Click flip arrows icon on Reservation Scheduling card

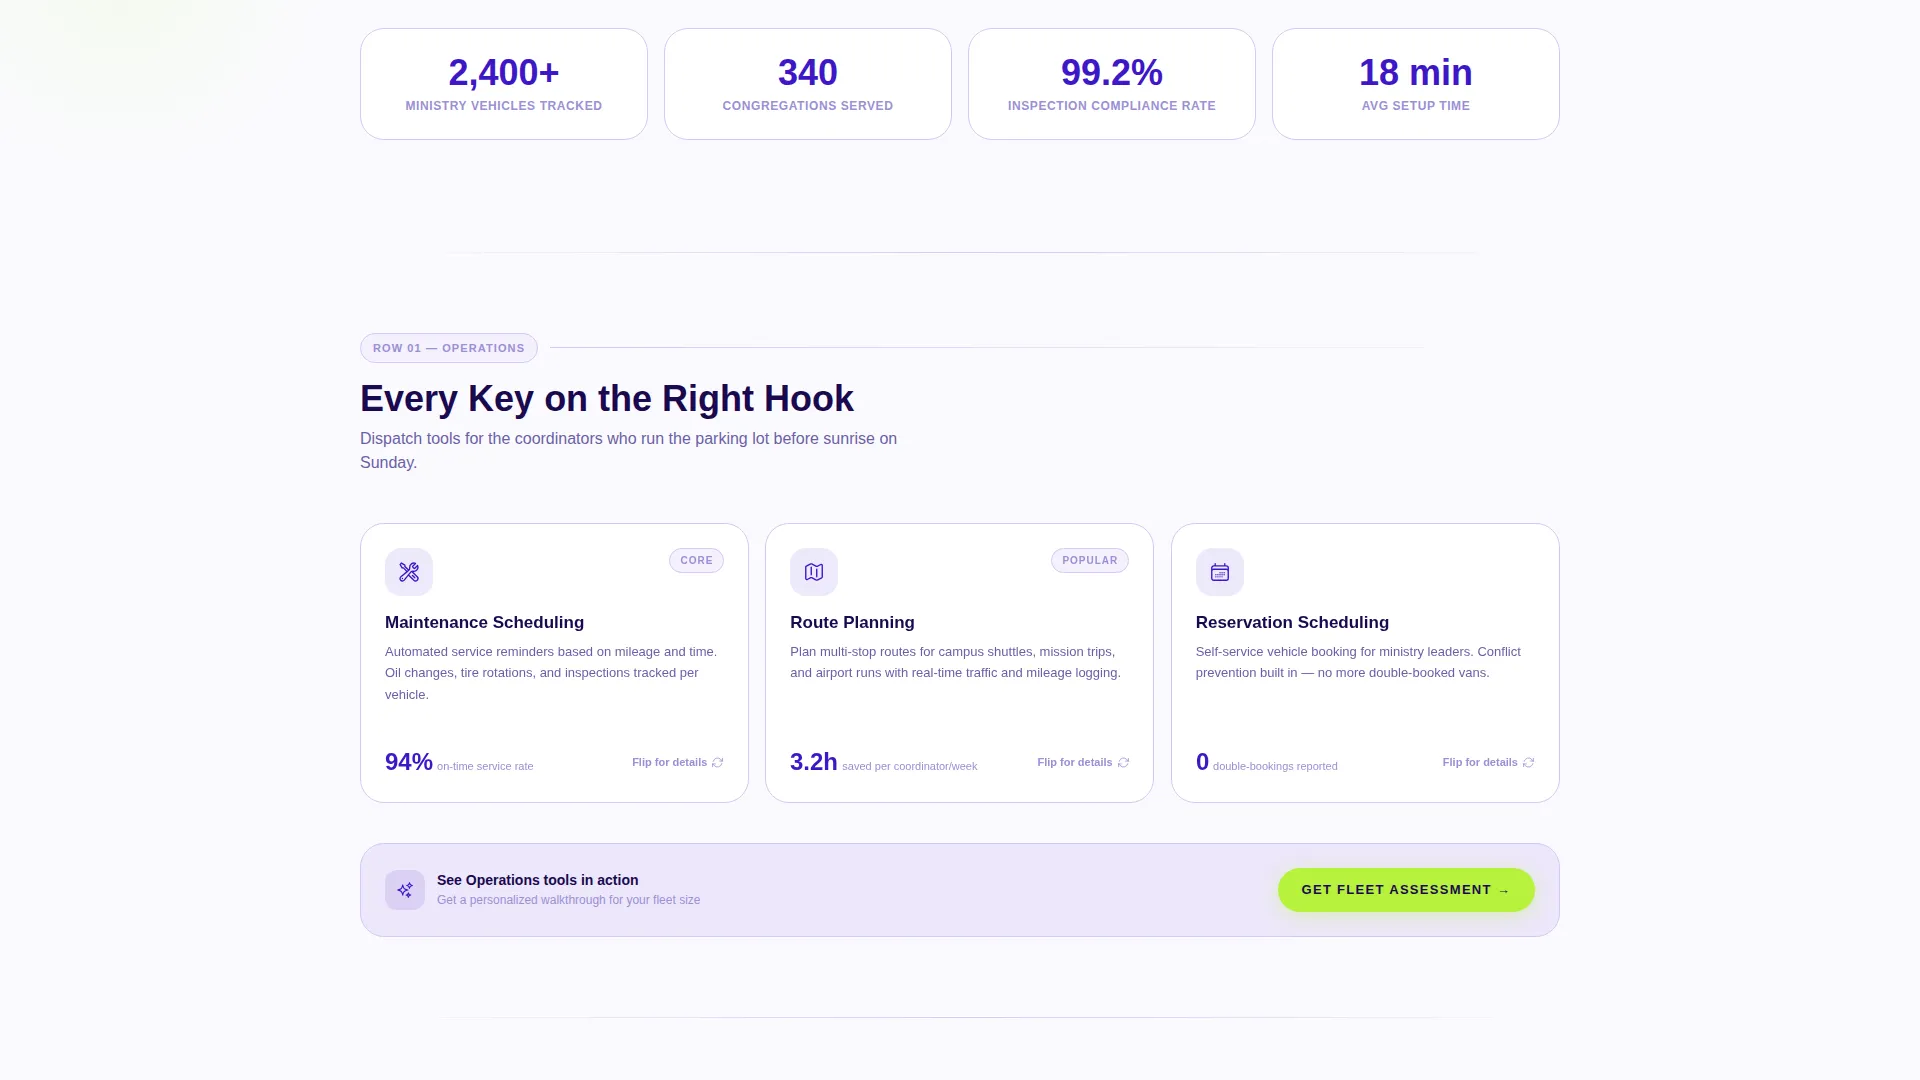point(1528,763)
